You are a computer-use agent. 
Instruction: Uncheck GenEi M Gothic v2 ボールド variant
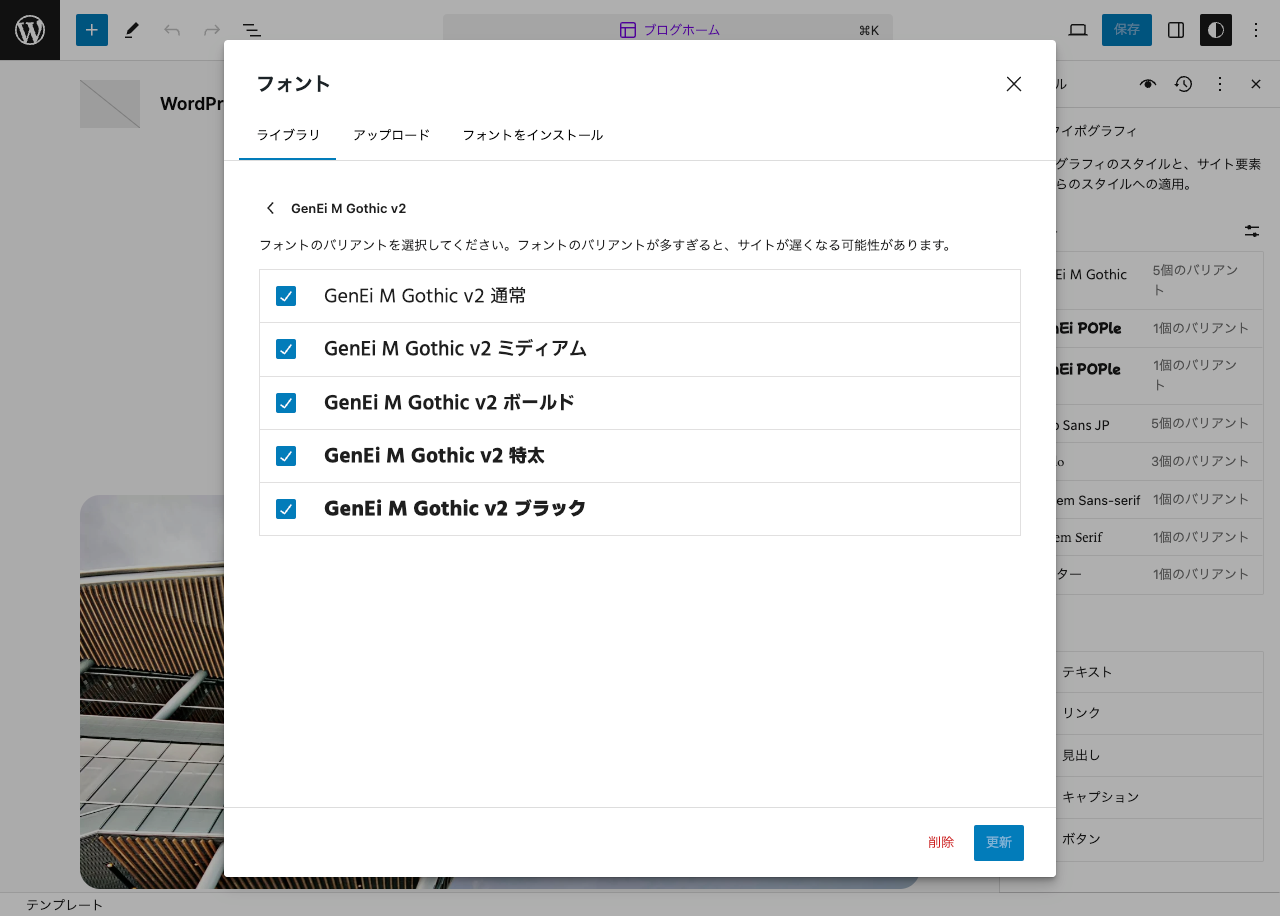click(x=286, y=403)
